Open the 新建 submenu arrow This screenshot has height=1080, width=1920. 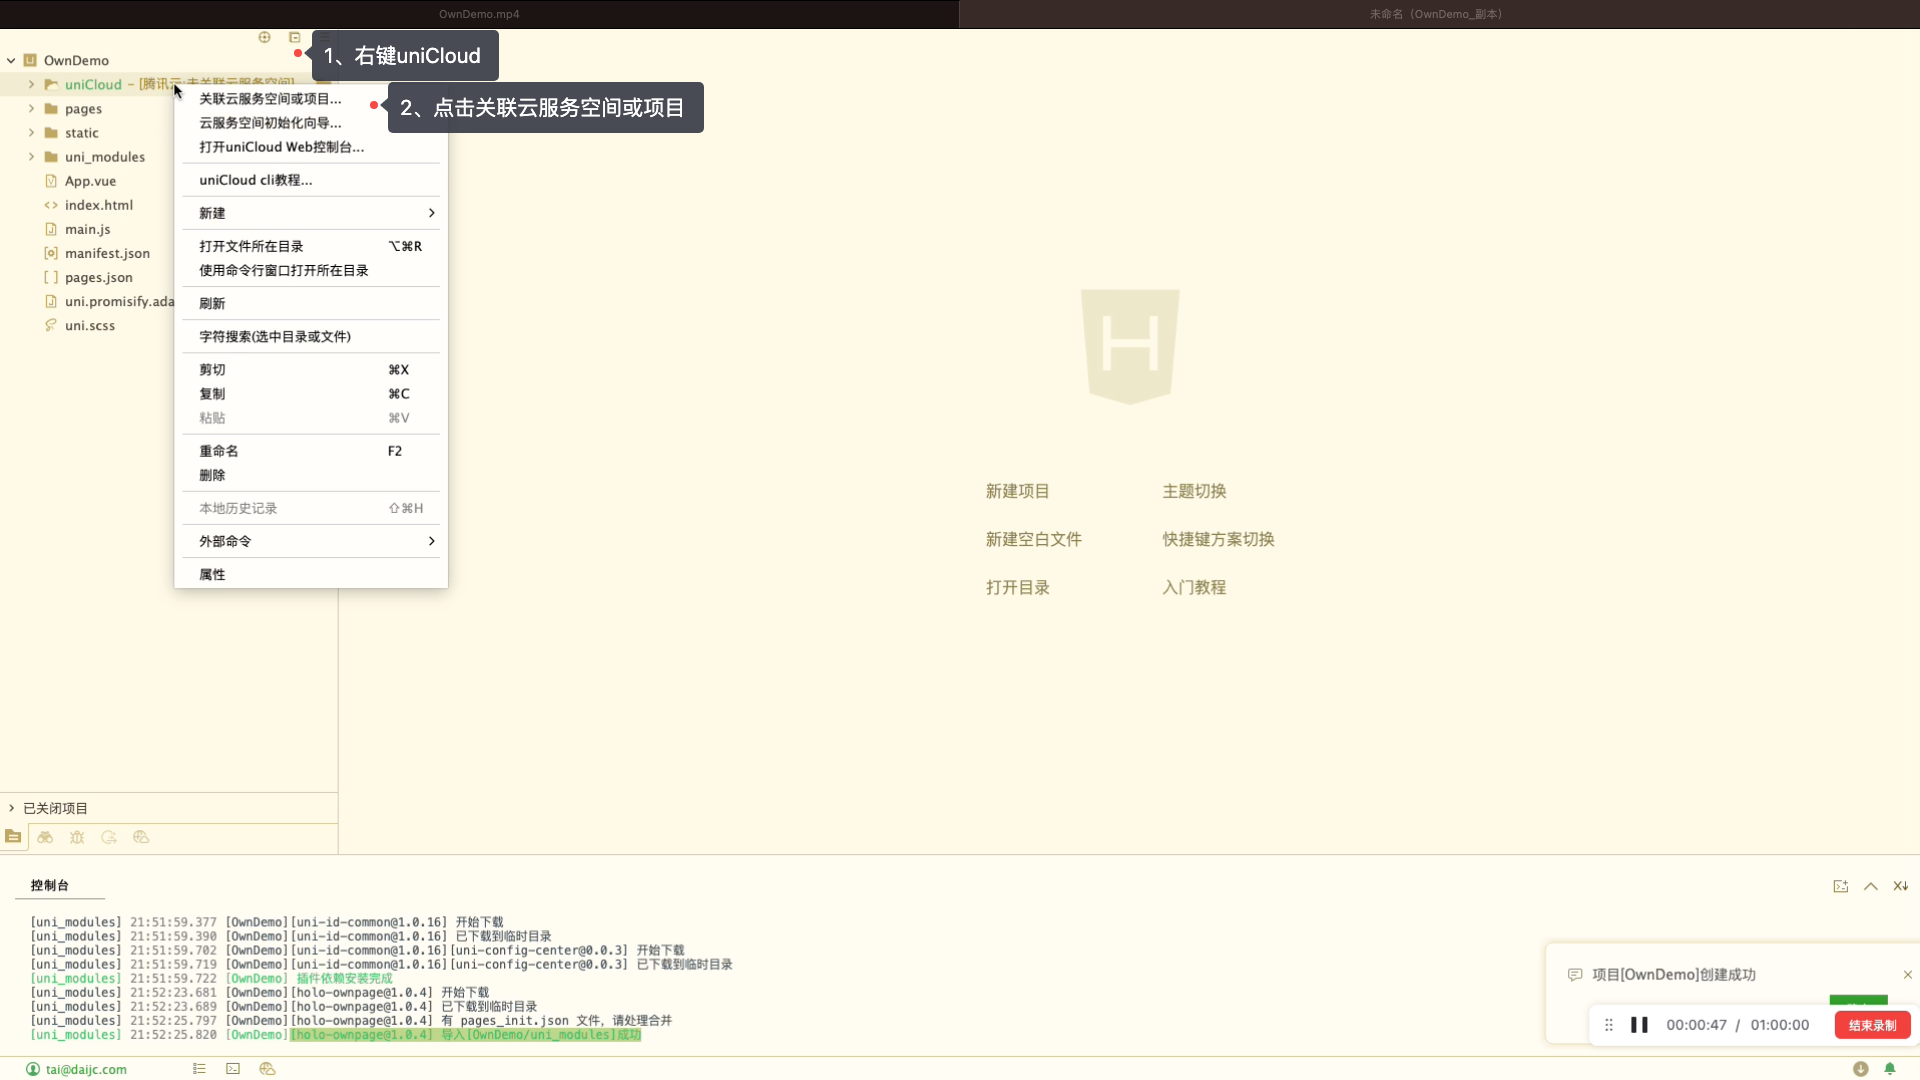431,213
